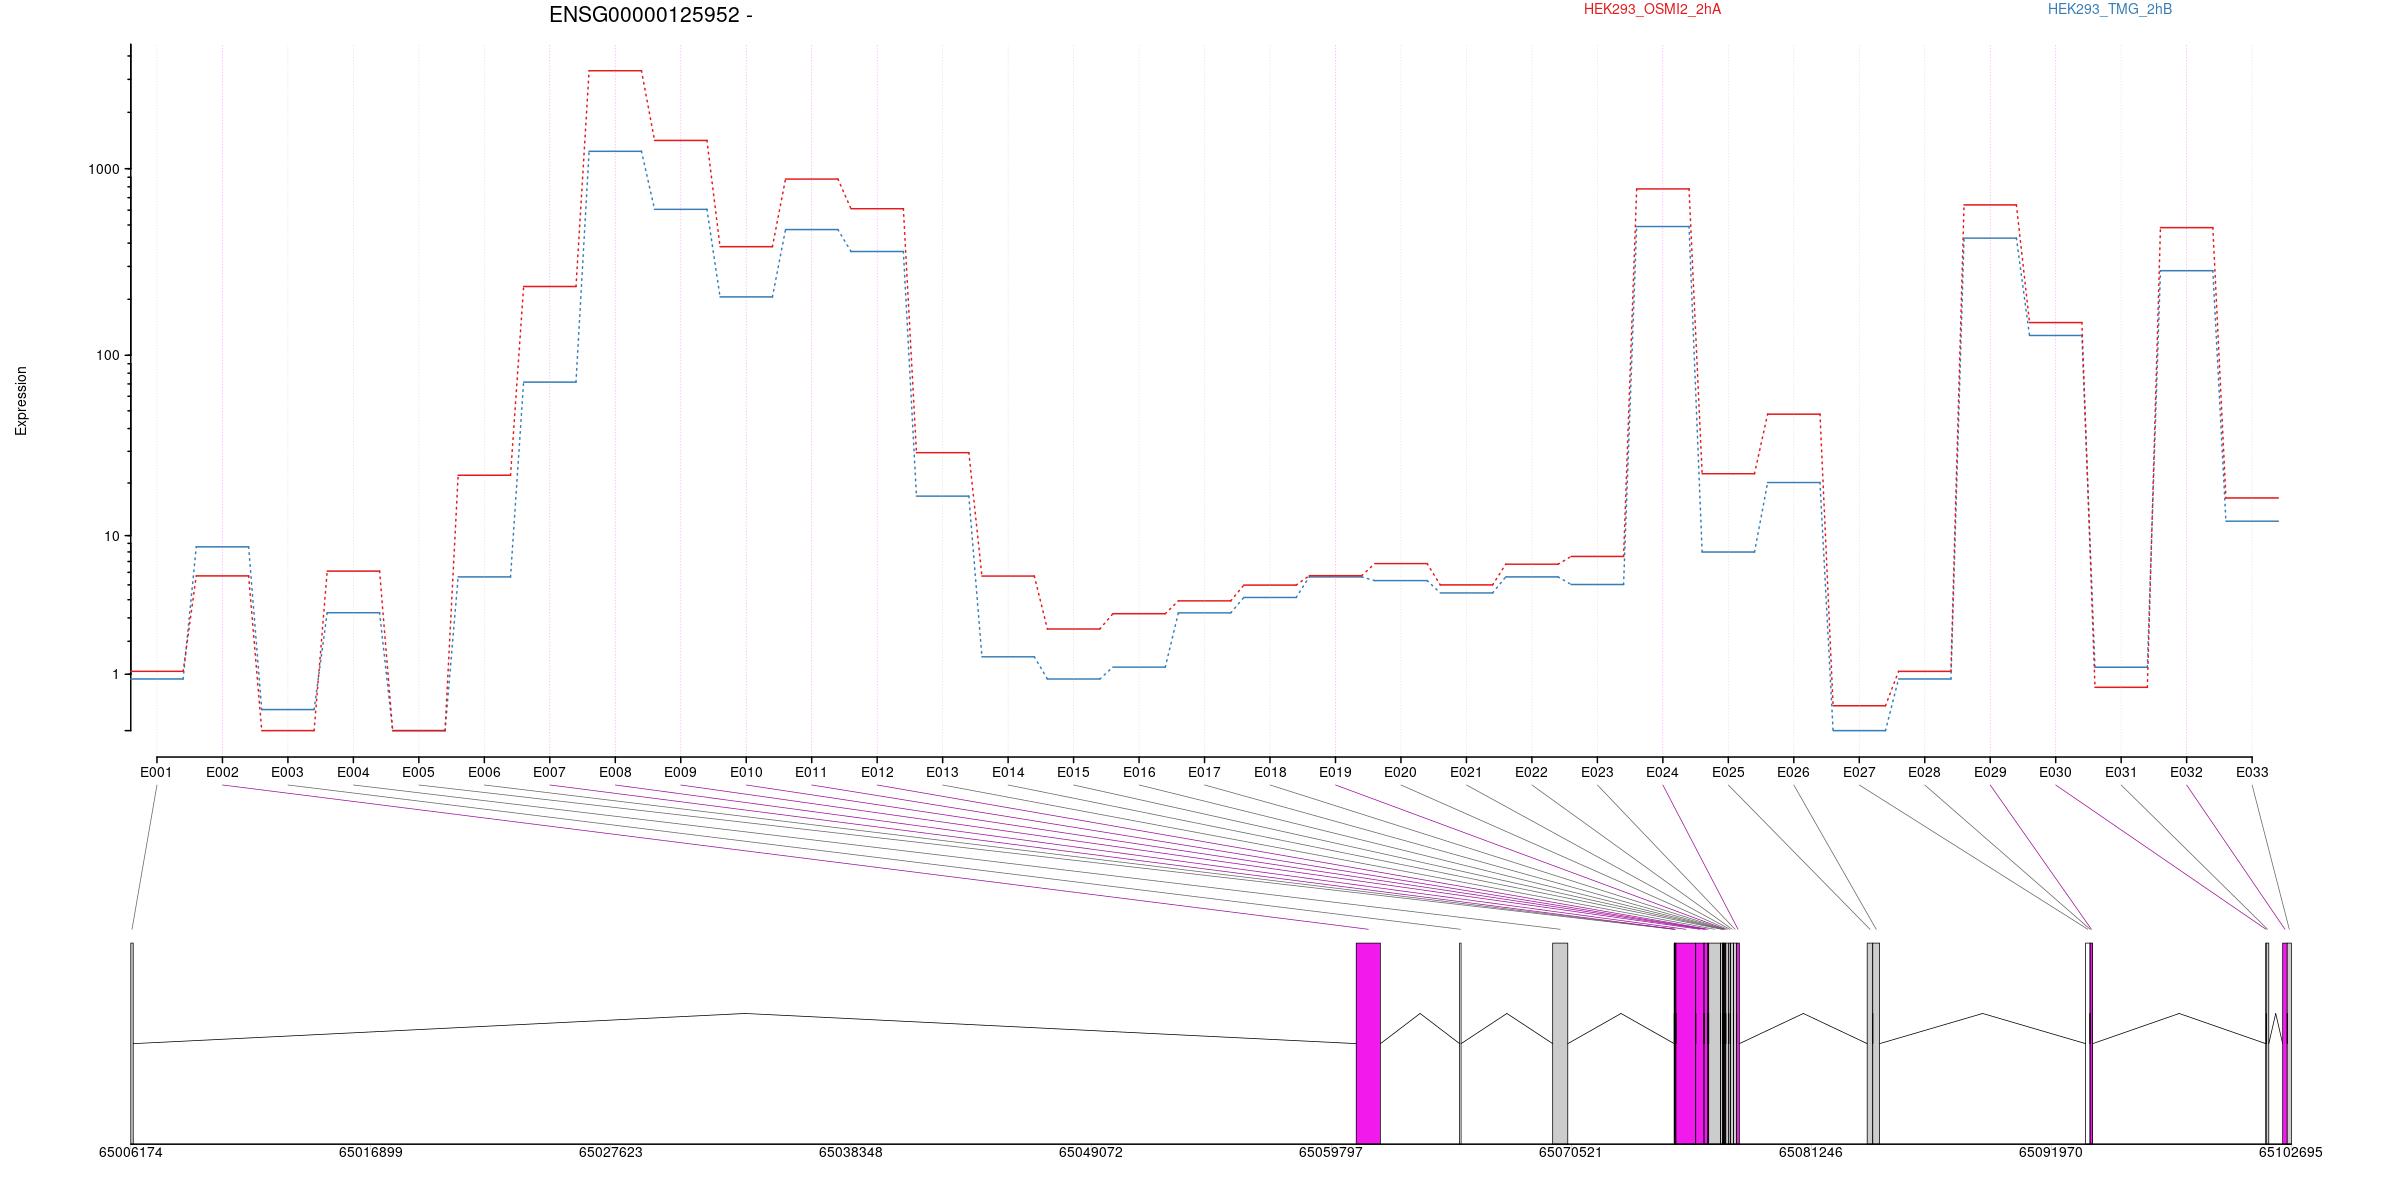Click the 1000 y-axis tick label
This screenshot has height=1200, width=2400.
click(x=104, y=169)
